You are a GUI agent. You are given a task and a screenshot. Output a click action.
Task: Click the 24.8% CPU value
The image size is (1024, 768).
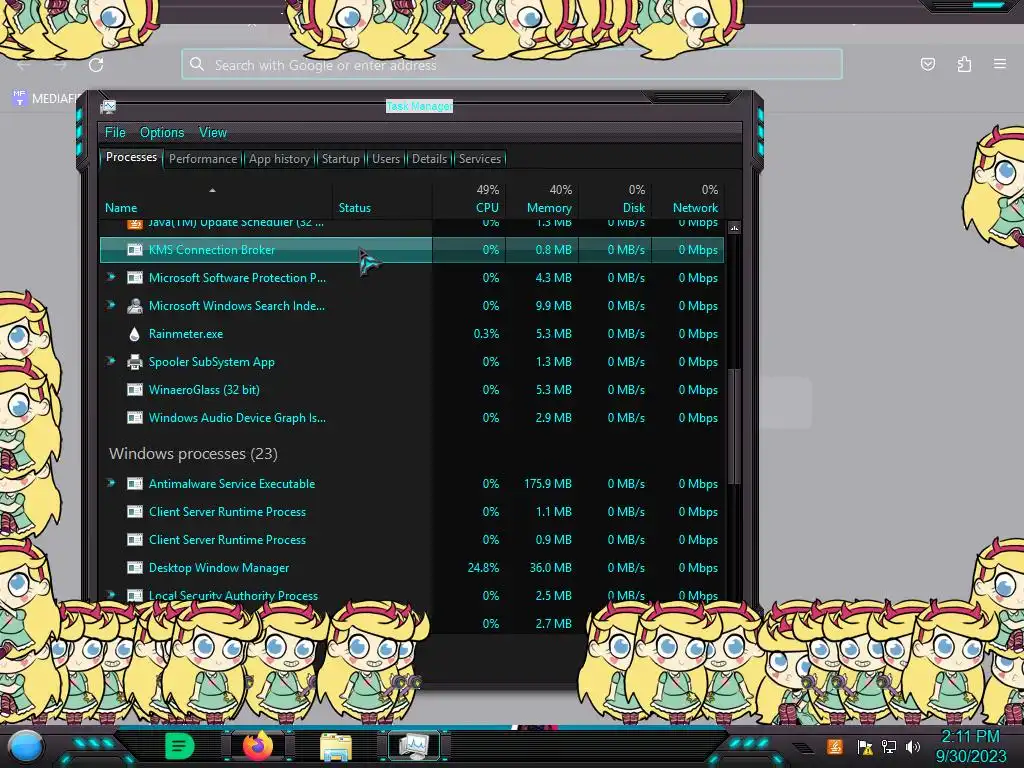pyautogui.click(x=483, y=568)
